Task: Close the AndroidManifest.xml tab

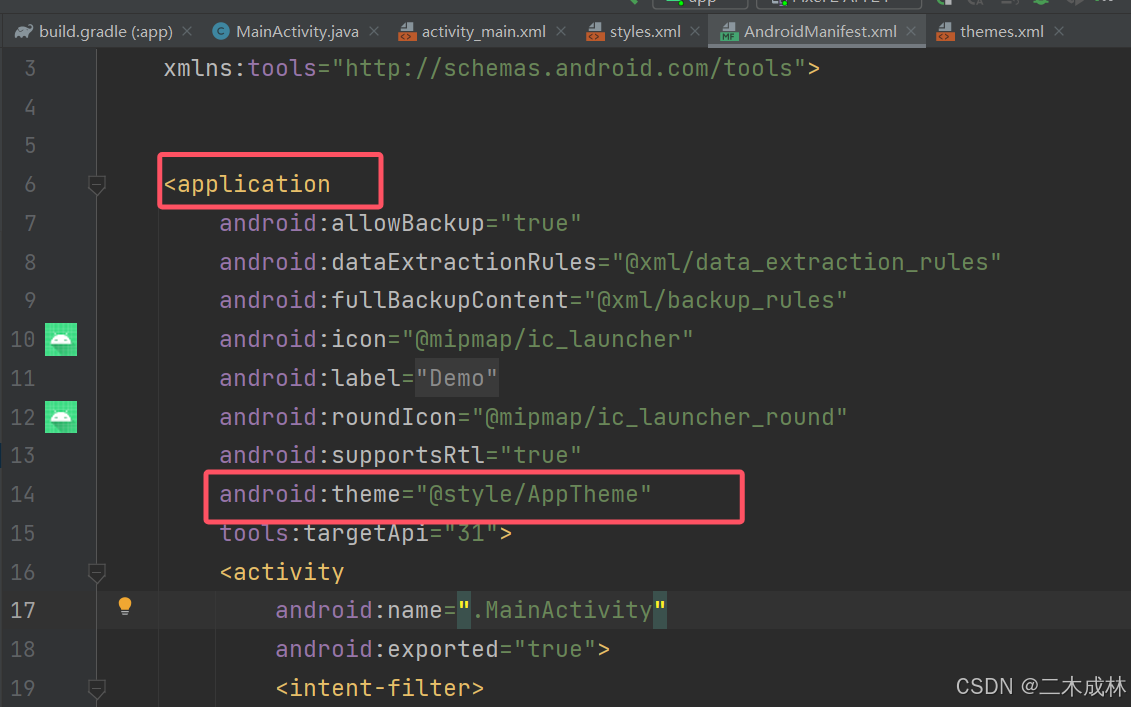Action: coord(911,32)
